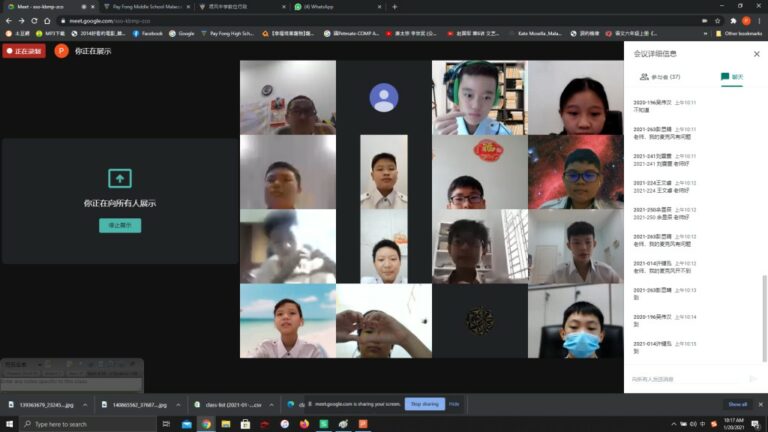Click the browser back arrow
The image size is (768, 432).
[x=8, y=21]
